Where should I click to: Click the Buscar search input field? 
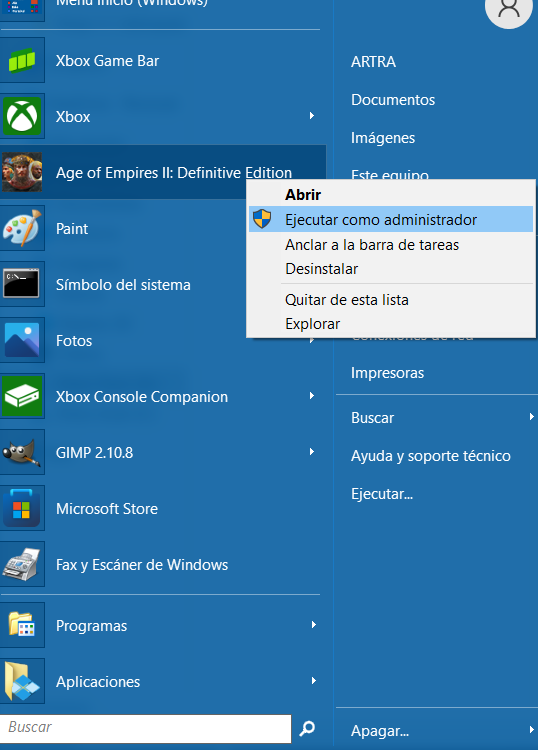click(145, 728)
